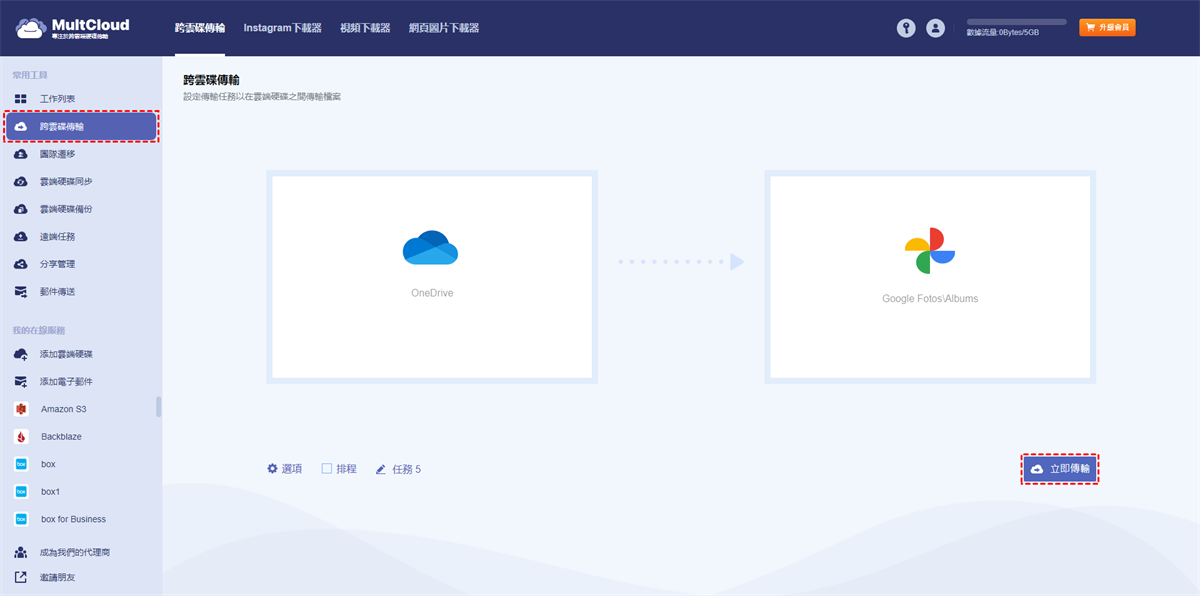The image size is (1200, 596).
Task: Click the 團隊遷移 cloud icon
Action: pyautogui.click(x=21, y=154)
